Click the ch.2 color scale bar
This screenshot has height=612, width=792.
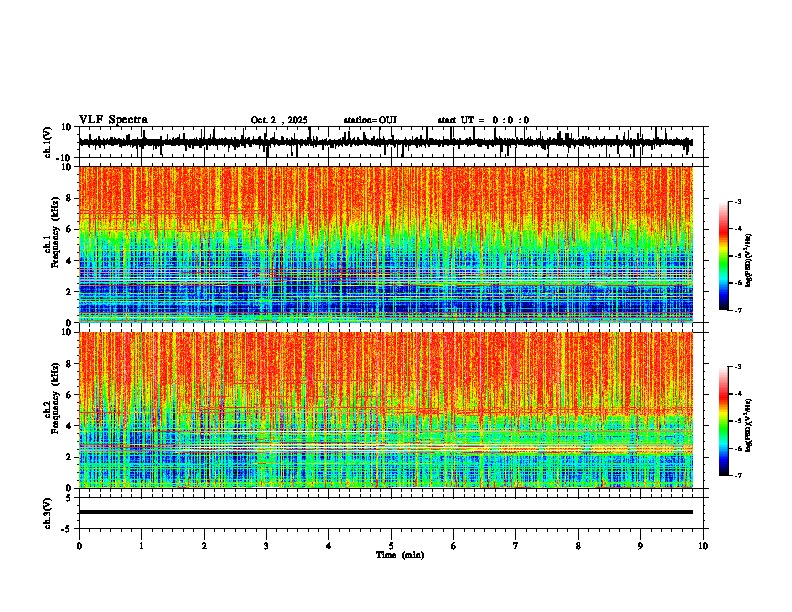pos(724,421)
